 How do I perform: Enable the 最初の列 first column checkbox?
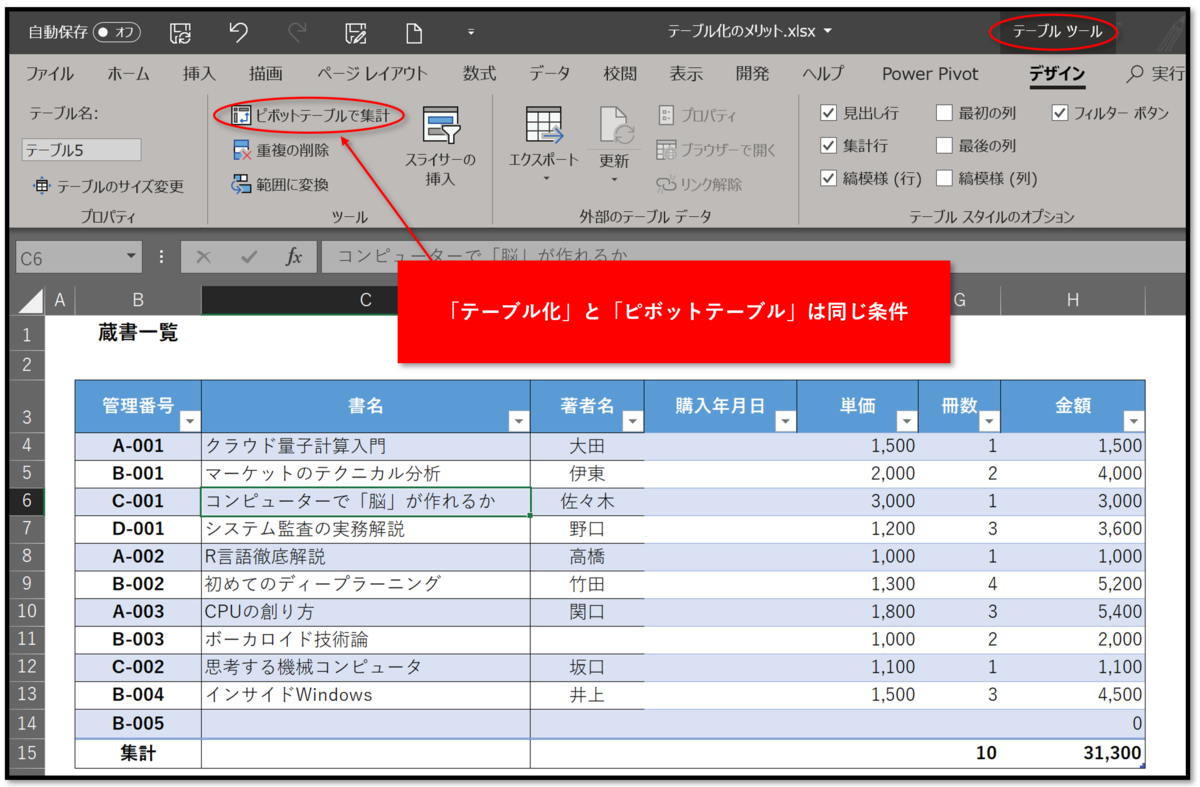943,112
